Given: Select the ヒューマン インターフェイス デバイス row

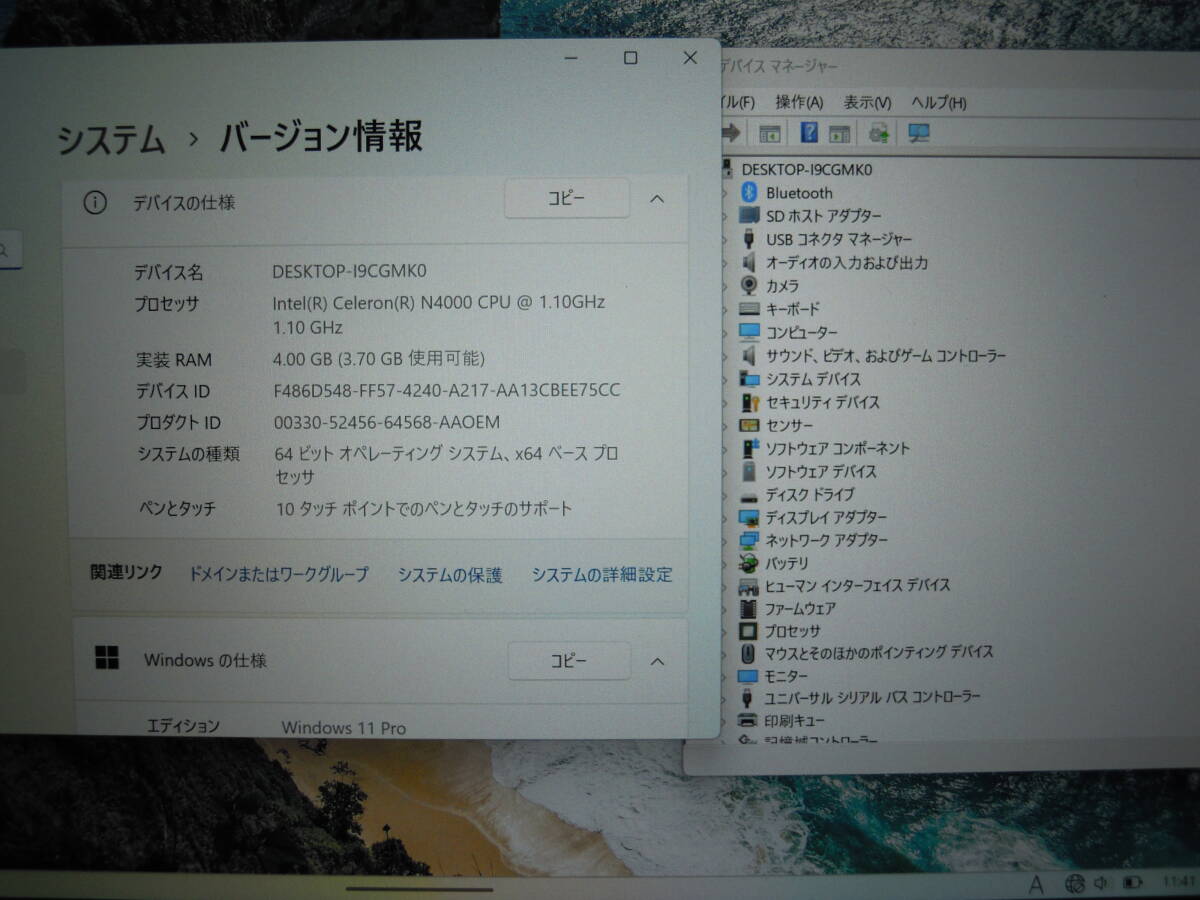Looking at the screenshot, I should 858,585.
